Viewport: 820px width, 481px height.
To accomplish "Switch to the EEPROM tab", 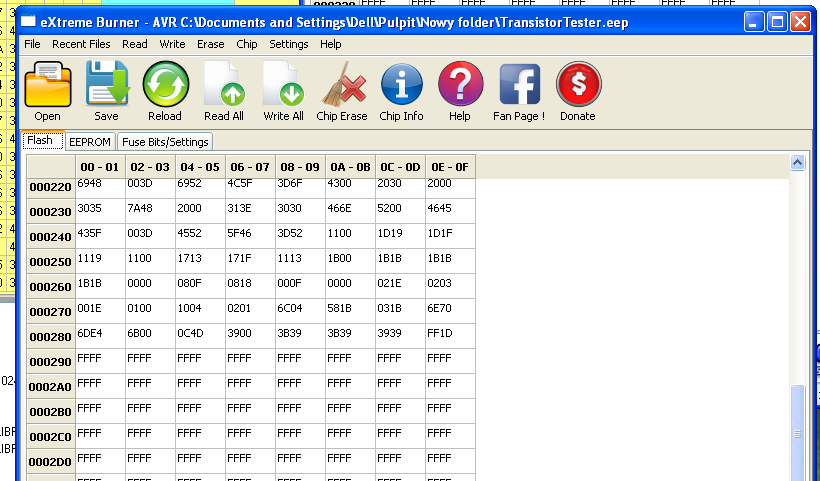I will click(x=90, y=142).
